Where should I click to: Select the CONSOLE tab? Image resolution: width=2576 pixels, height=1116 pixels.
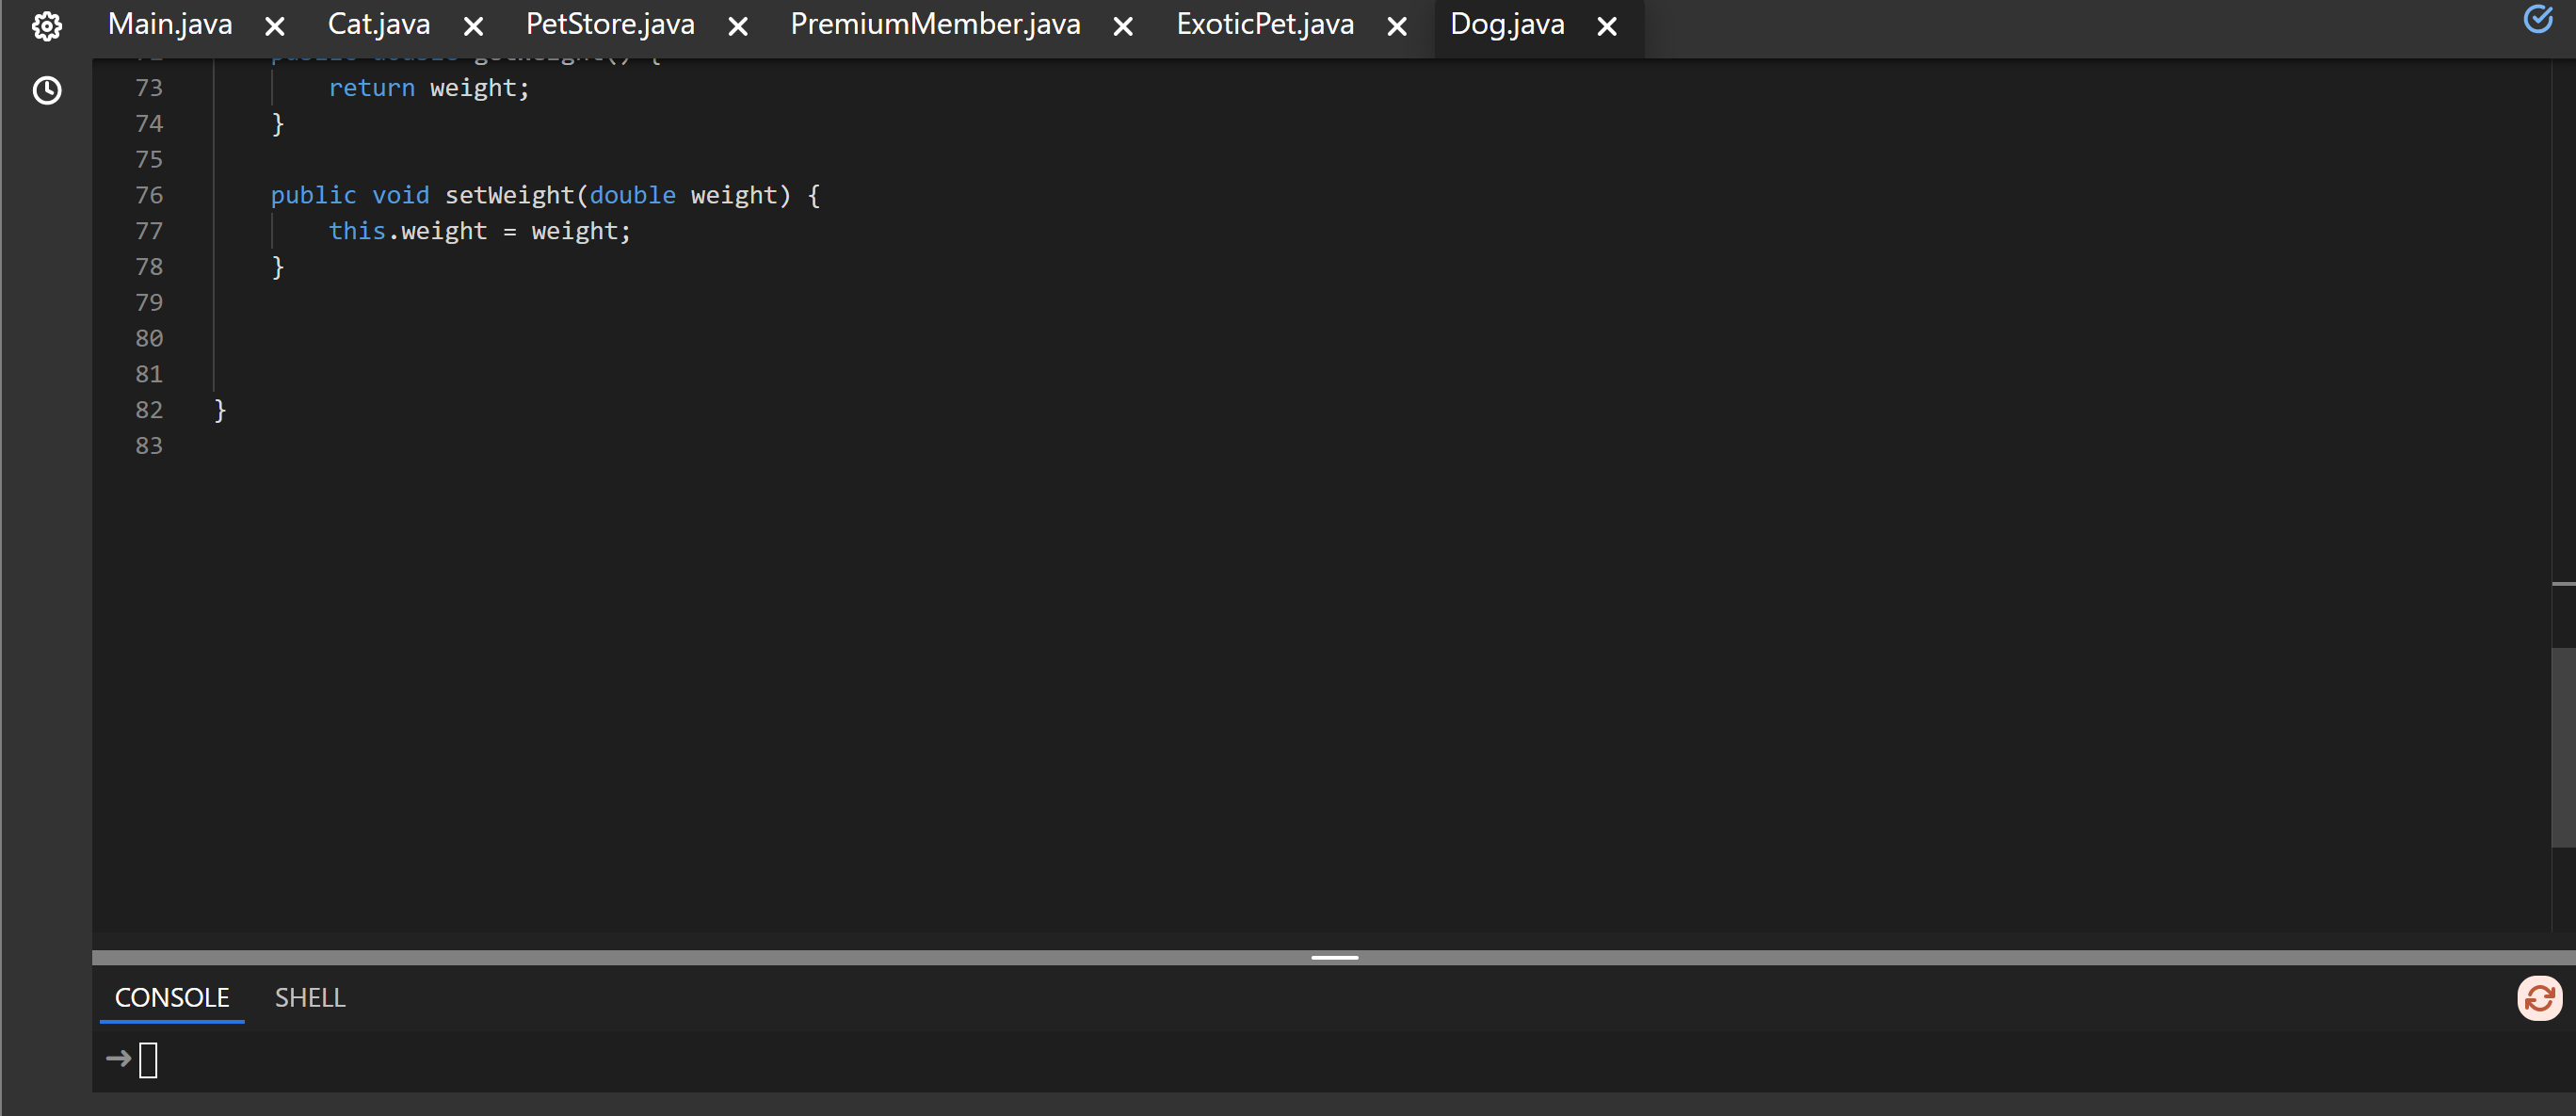172,998
